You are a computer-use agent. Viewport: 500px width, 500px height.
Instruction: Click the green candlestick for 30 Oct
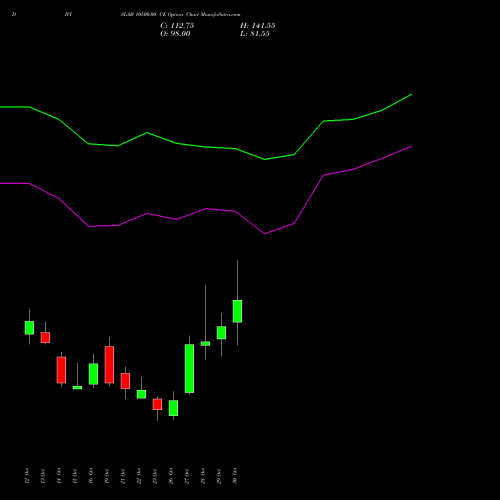(x=237, y=311)
